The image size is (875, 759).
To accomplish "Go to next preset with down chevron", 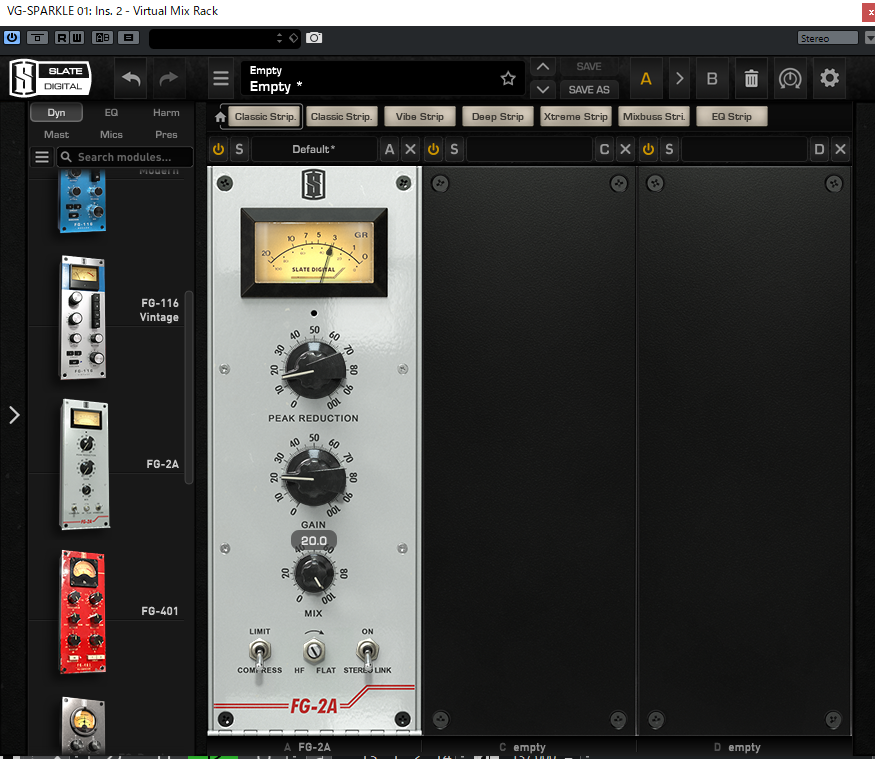I will coord(542,89).
